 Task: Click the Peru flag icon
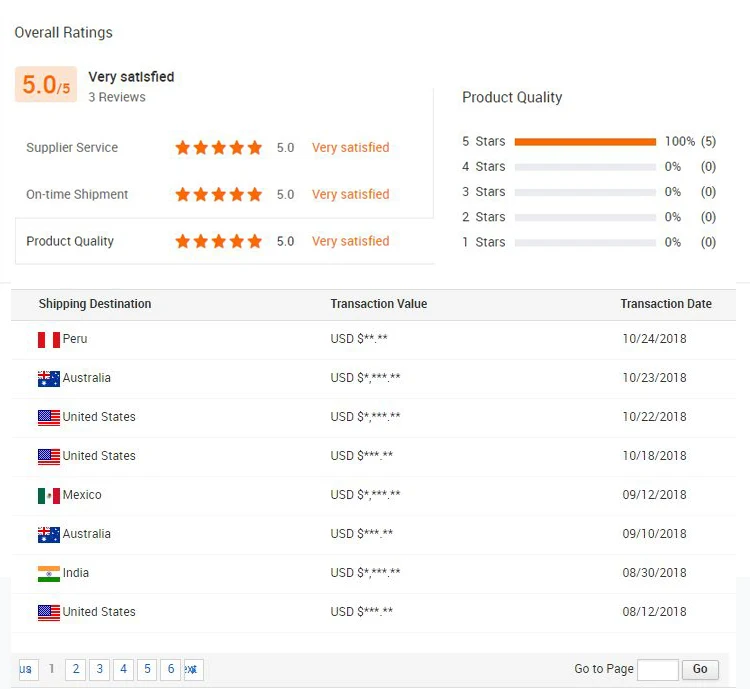tap(49, 340)
